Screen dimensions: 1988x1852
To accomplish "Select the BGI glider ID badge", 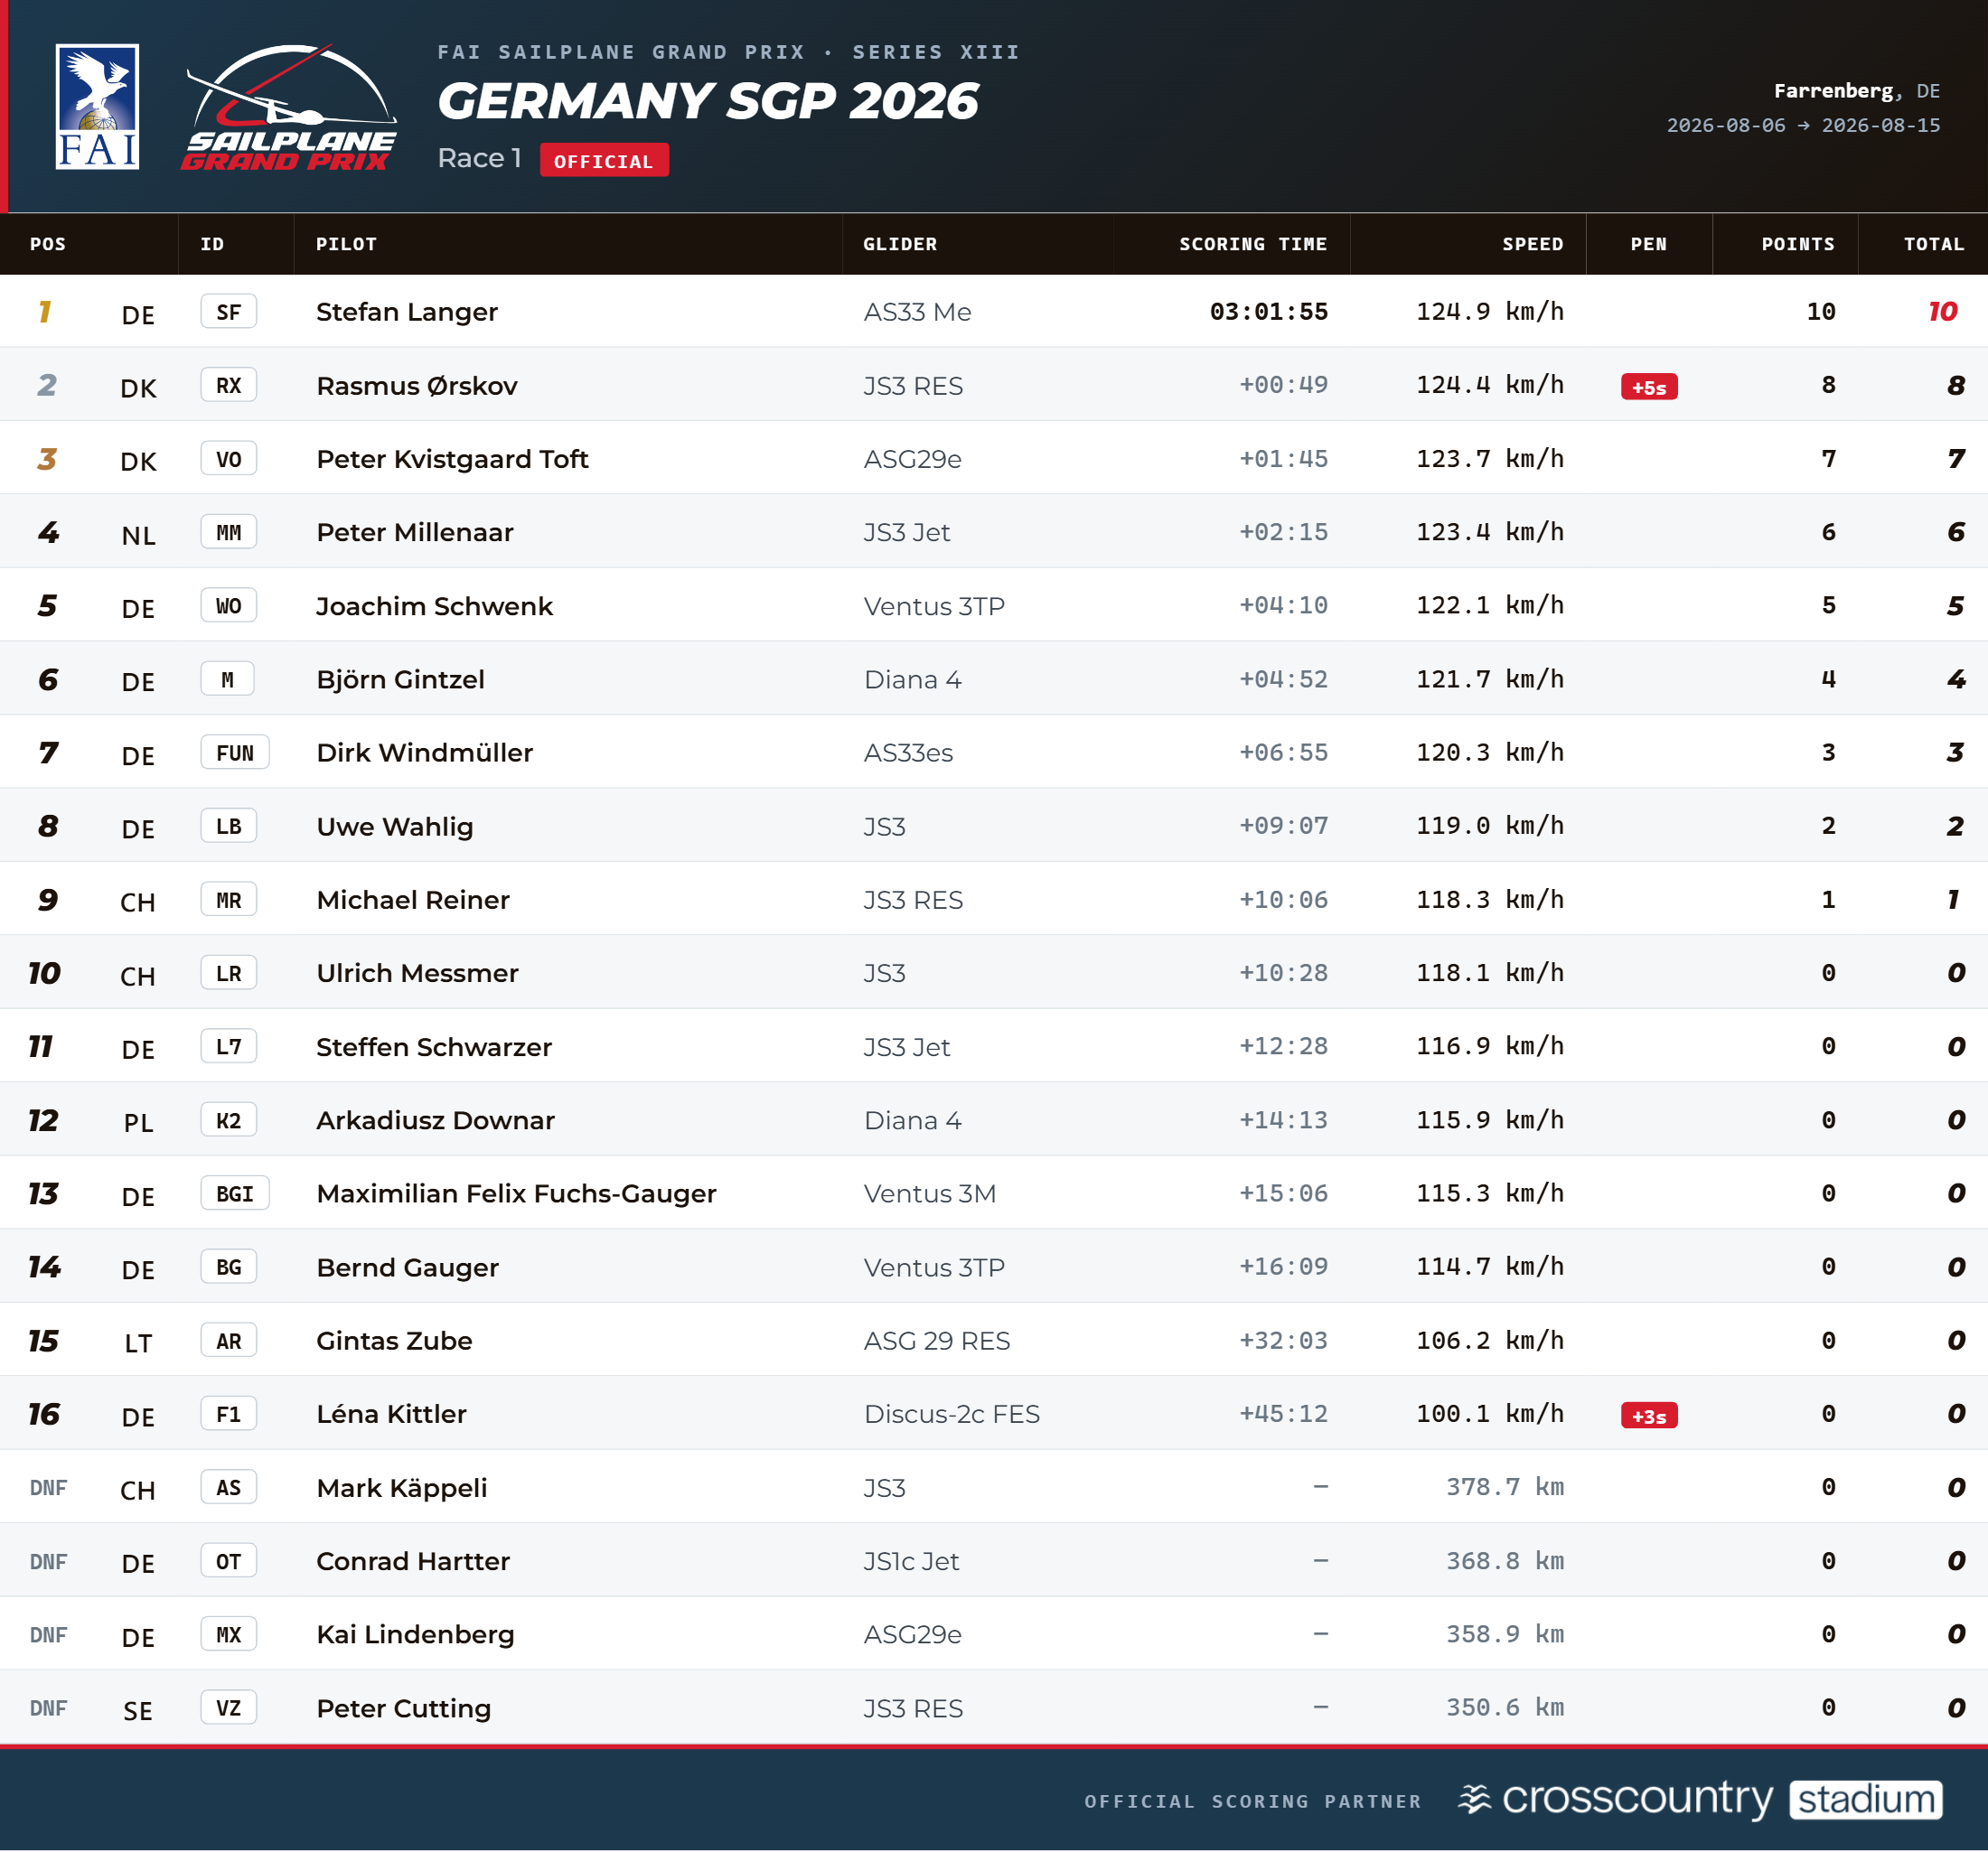I will tap(235, 1194).
